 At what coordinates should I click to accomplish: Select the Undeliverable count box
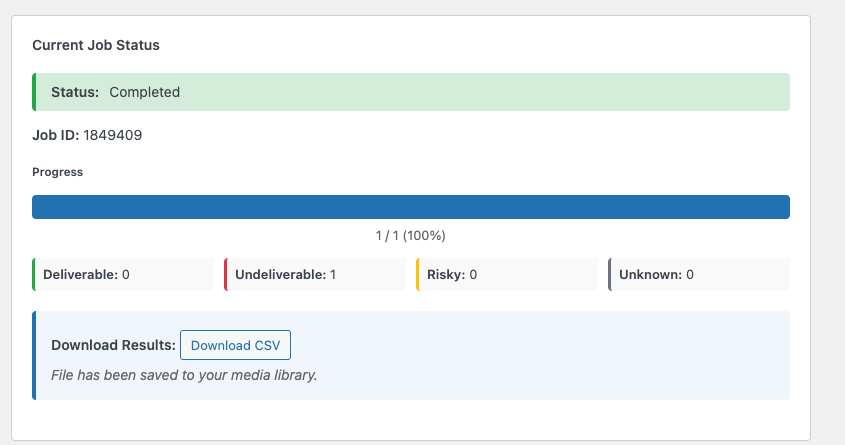click(x=315, y=274)
